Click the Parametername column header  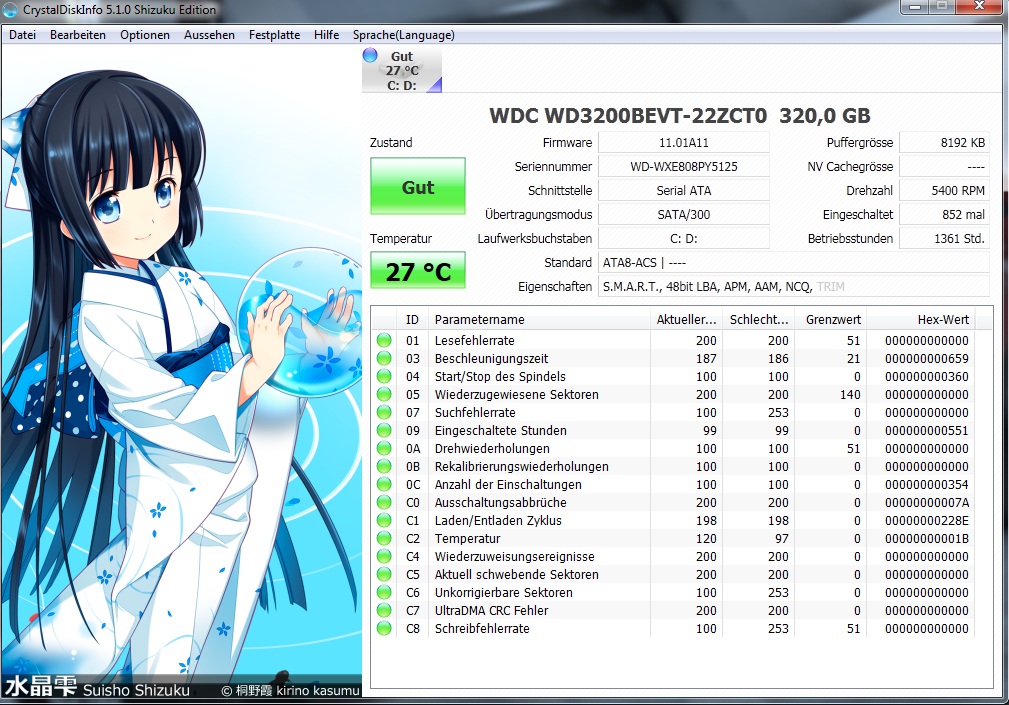coord(539,319)
